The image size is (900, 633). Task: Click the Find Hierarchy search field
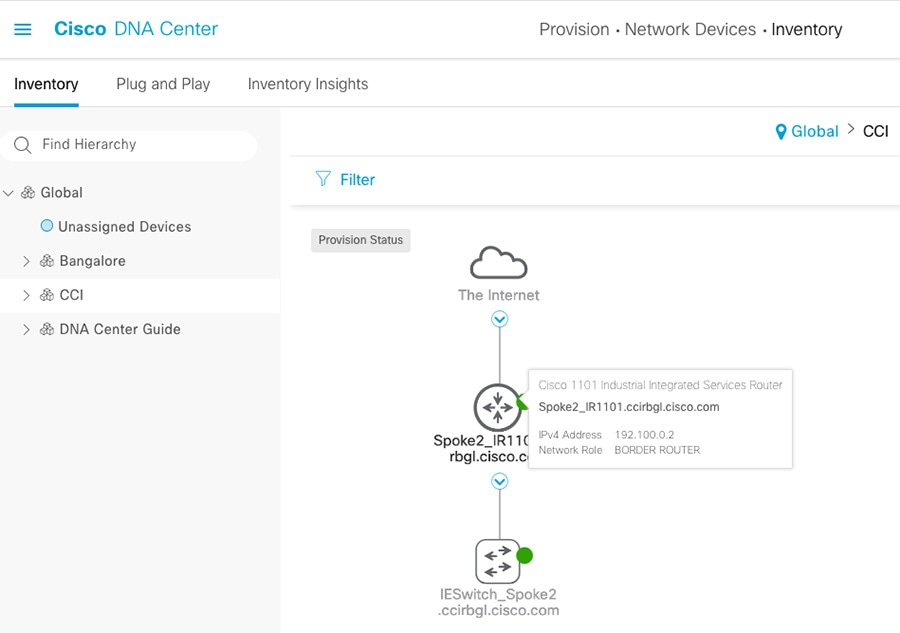129,145
